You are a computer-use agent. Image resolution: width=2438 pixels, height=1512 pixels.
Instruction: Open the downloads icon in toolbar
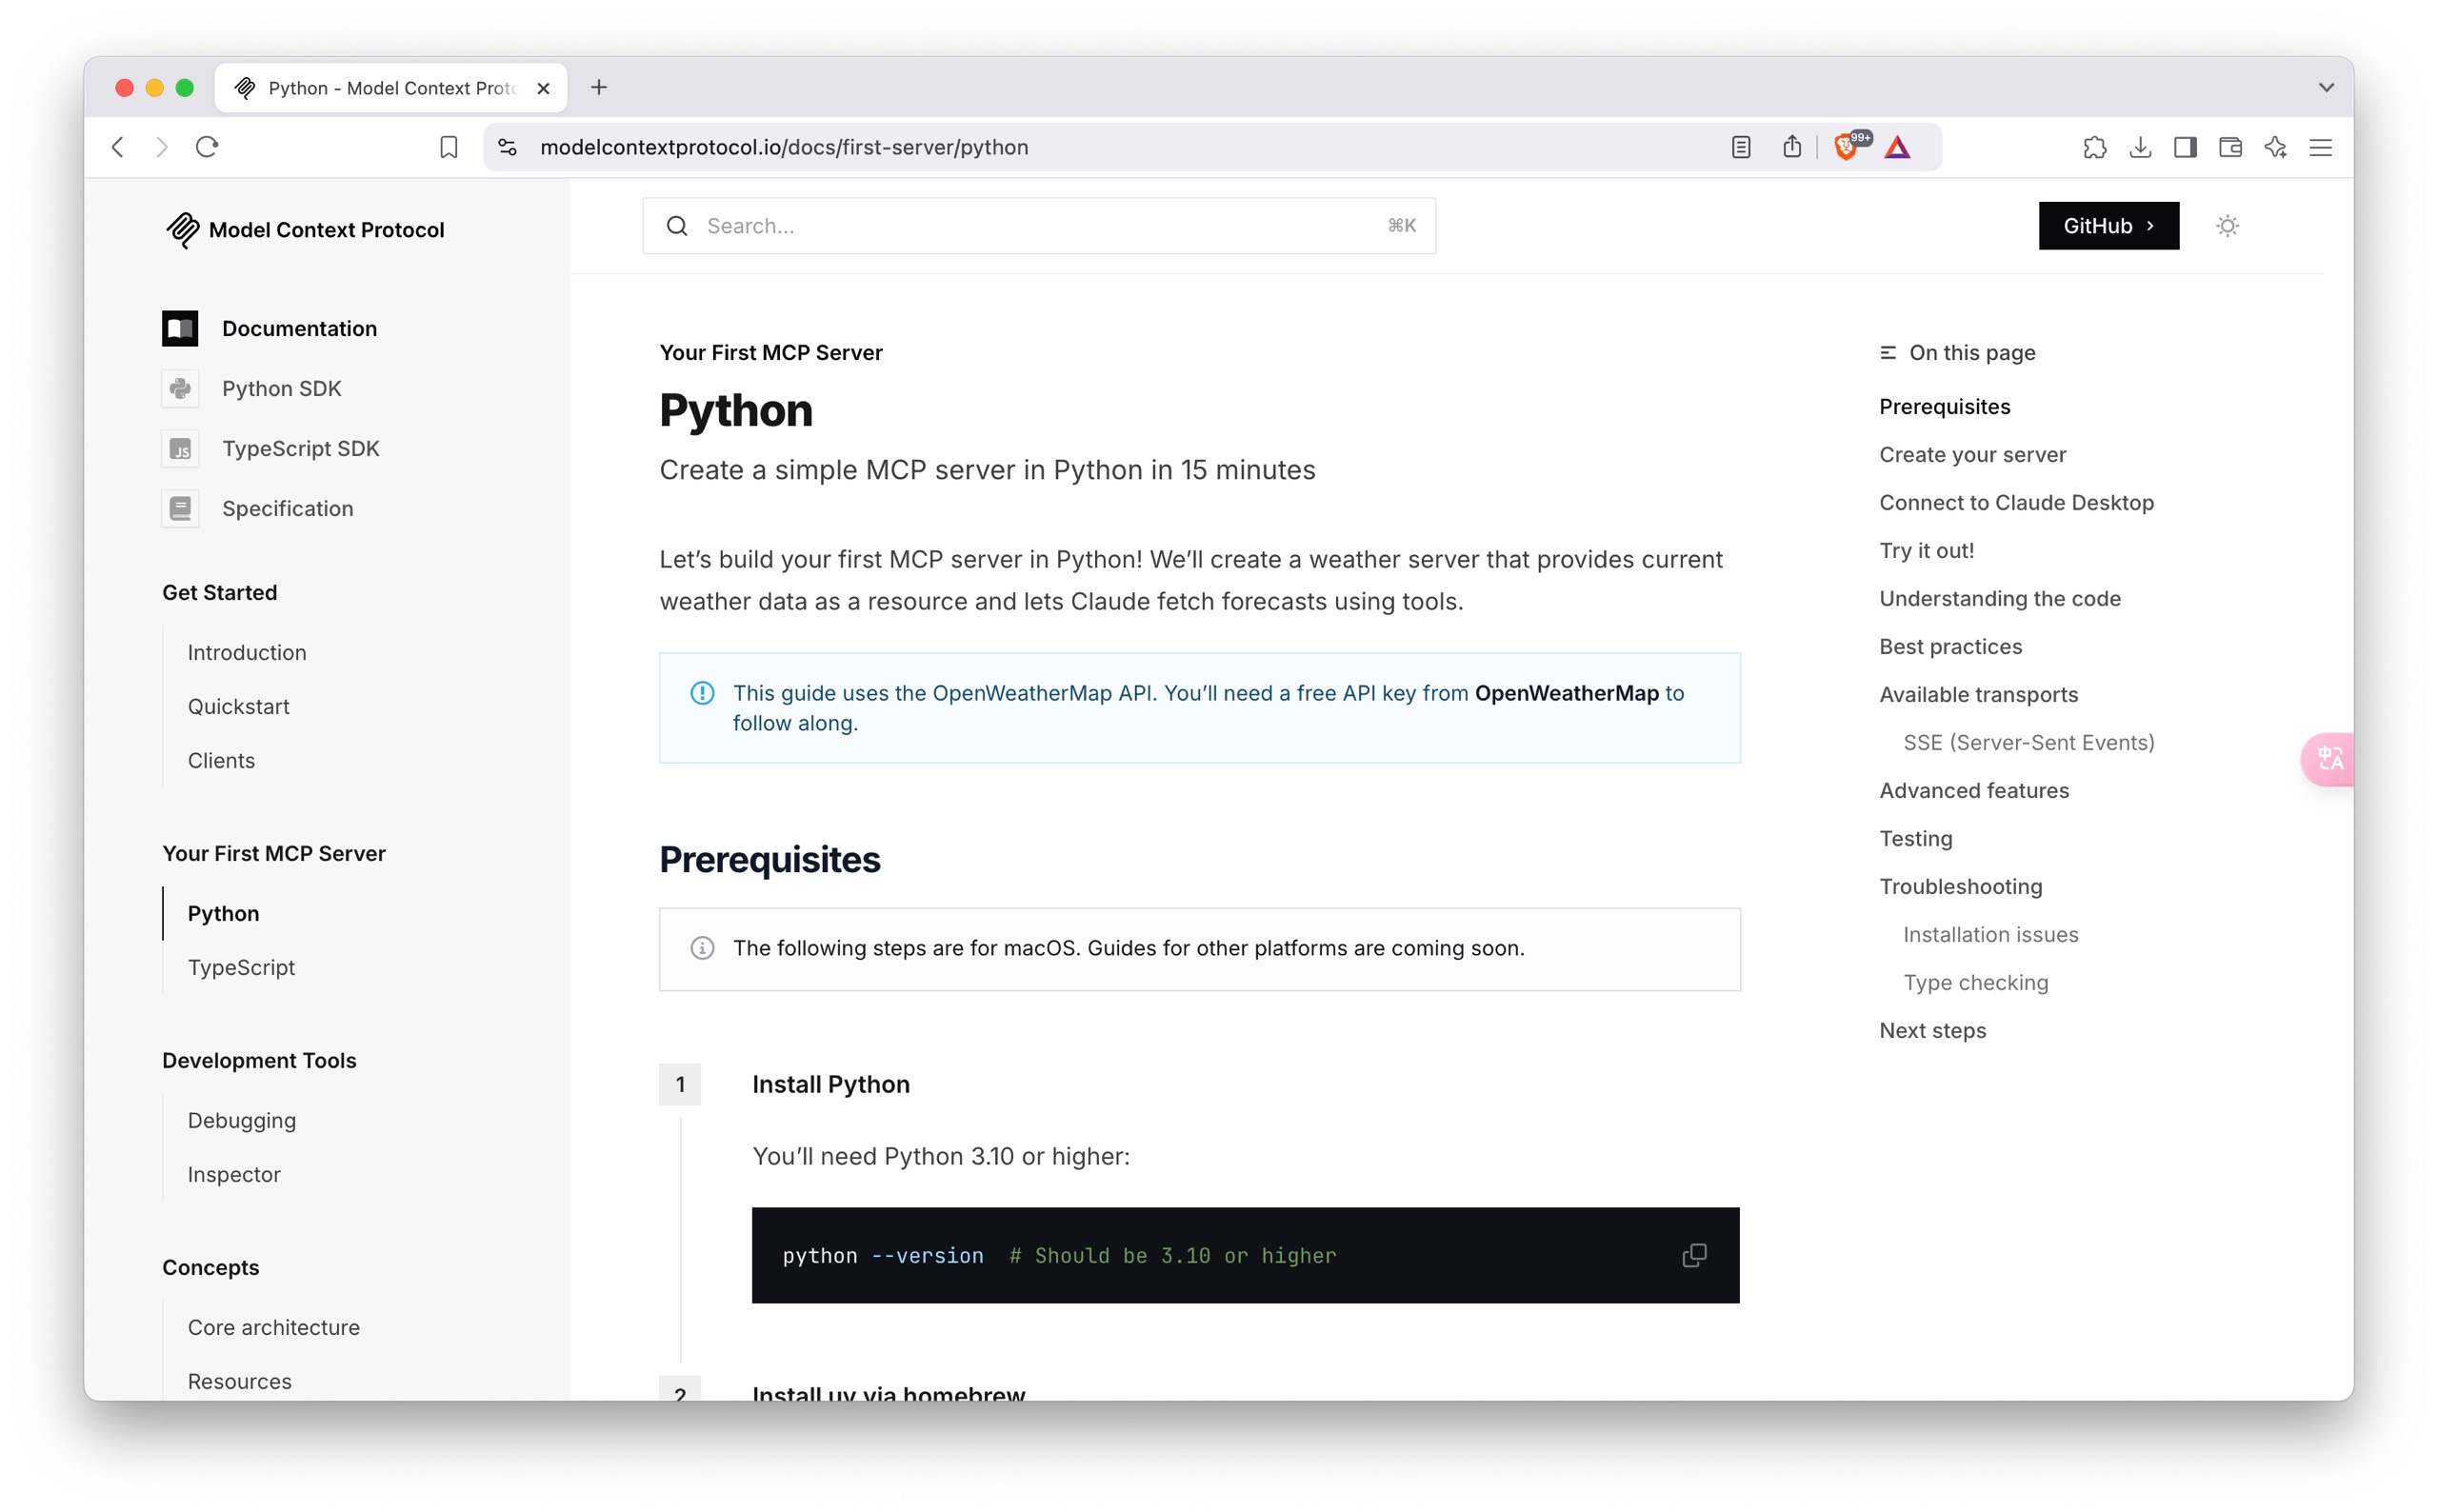click(2140, 147)
